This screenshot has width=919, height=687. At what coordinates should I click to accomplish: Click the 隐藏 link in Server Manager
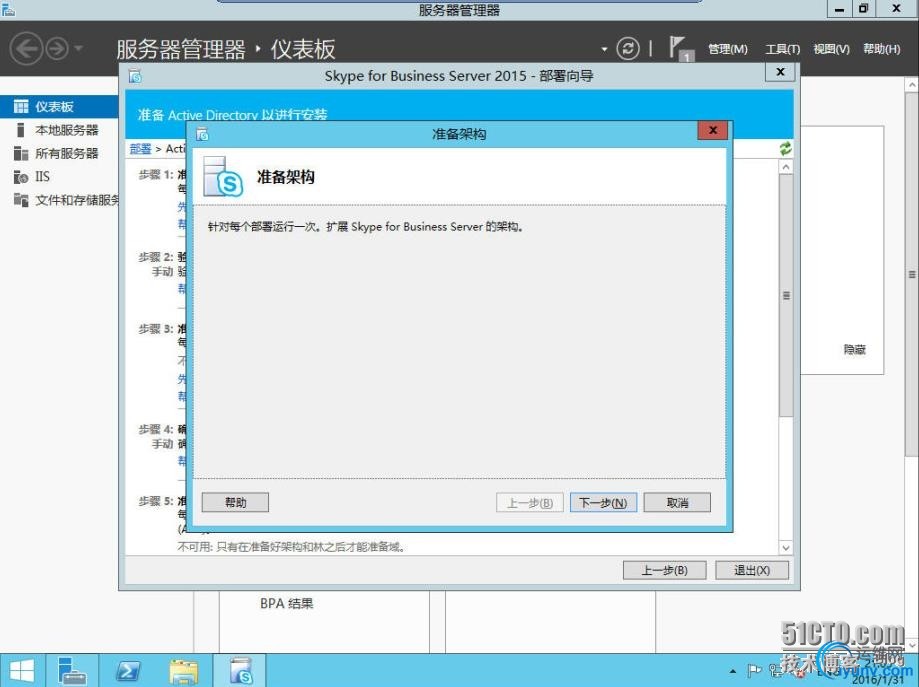coord(855,349)
